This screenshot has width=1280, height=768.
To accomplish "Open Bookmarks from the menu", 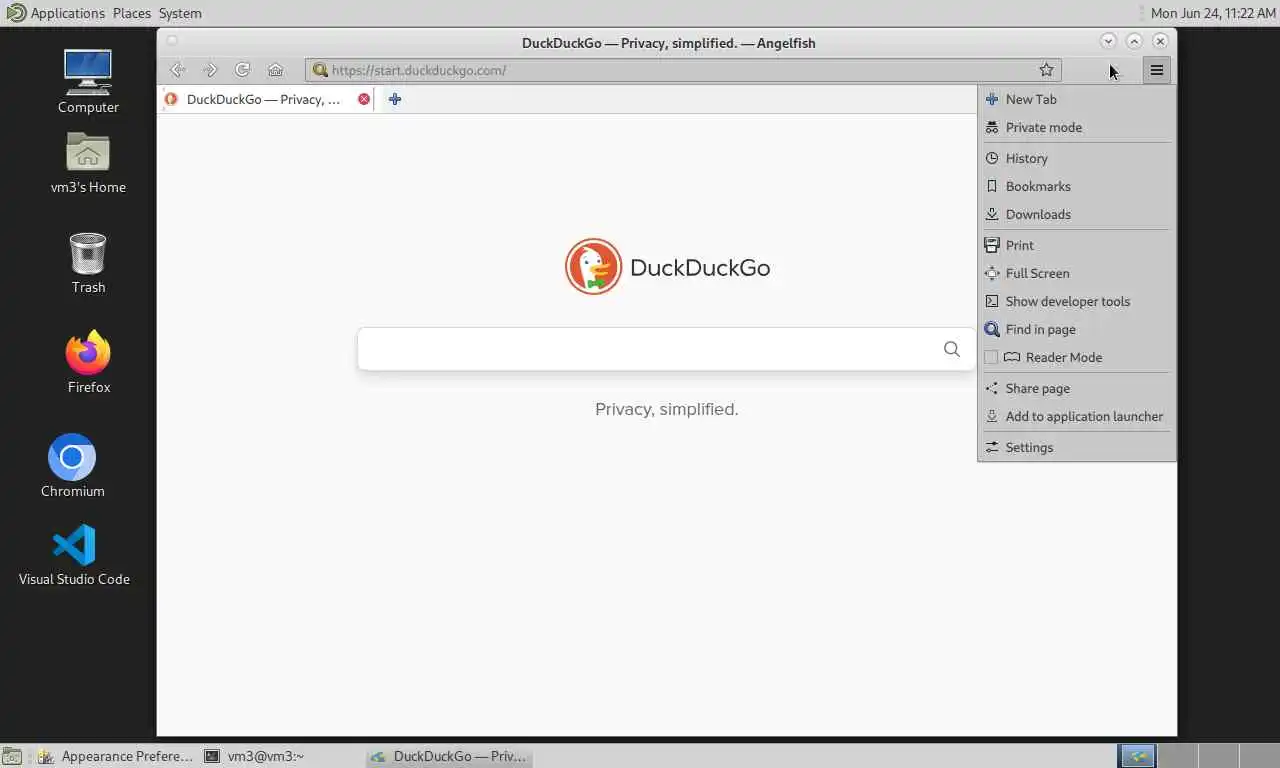I will pos(1076,186).
